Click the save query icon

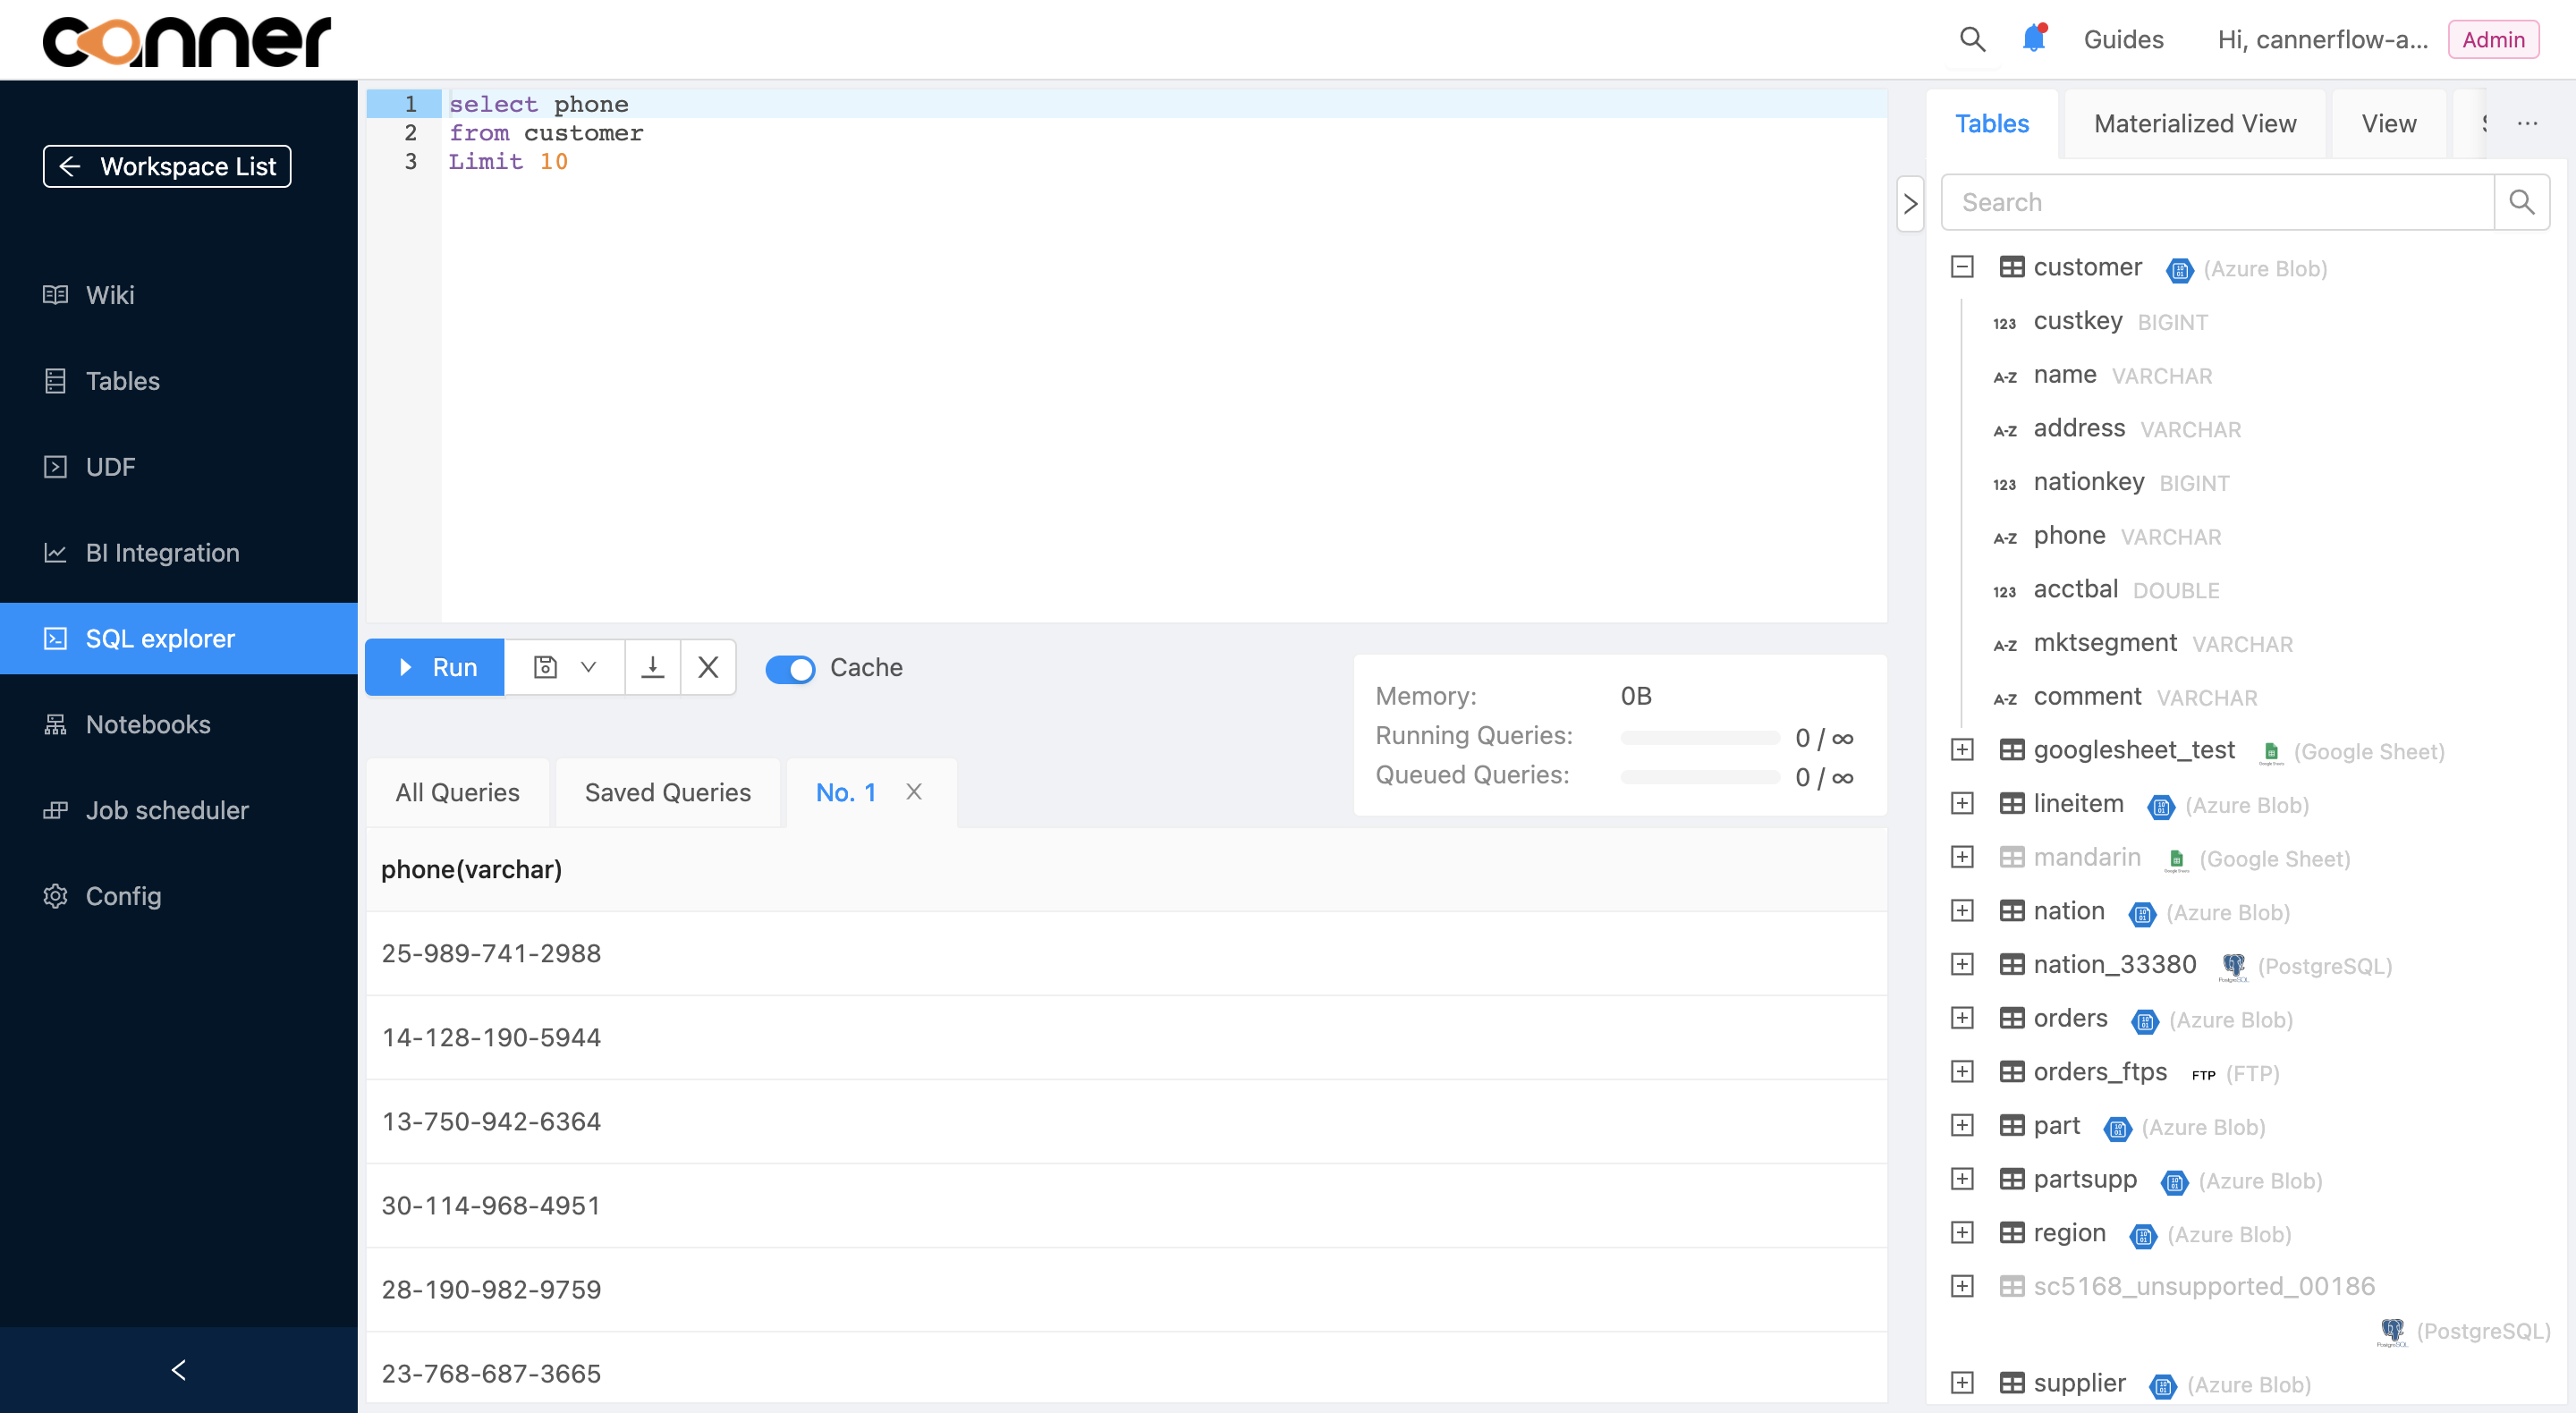tap(545, 667)
